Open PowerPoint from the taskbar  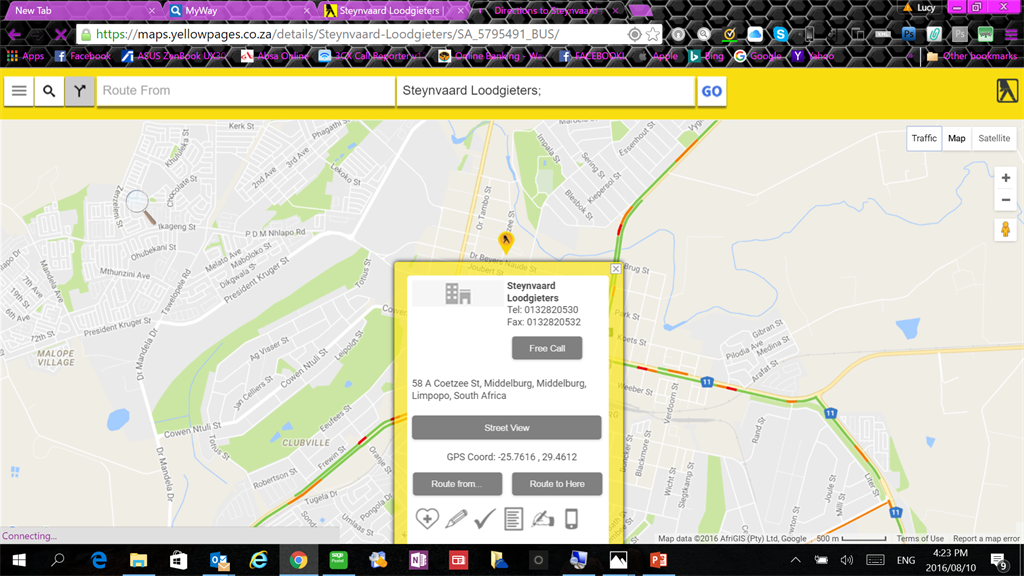[658, 560]
